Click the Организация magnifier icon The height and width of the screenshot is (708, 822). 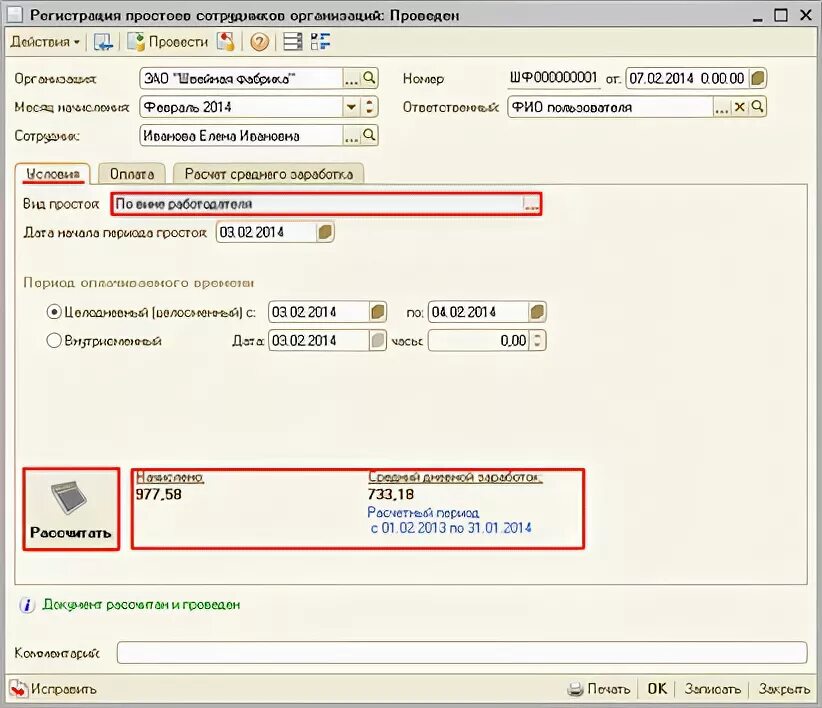tap(369, 79)
